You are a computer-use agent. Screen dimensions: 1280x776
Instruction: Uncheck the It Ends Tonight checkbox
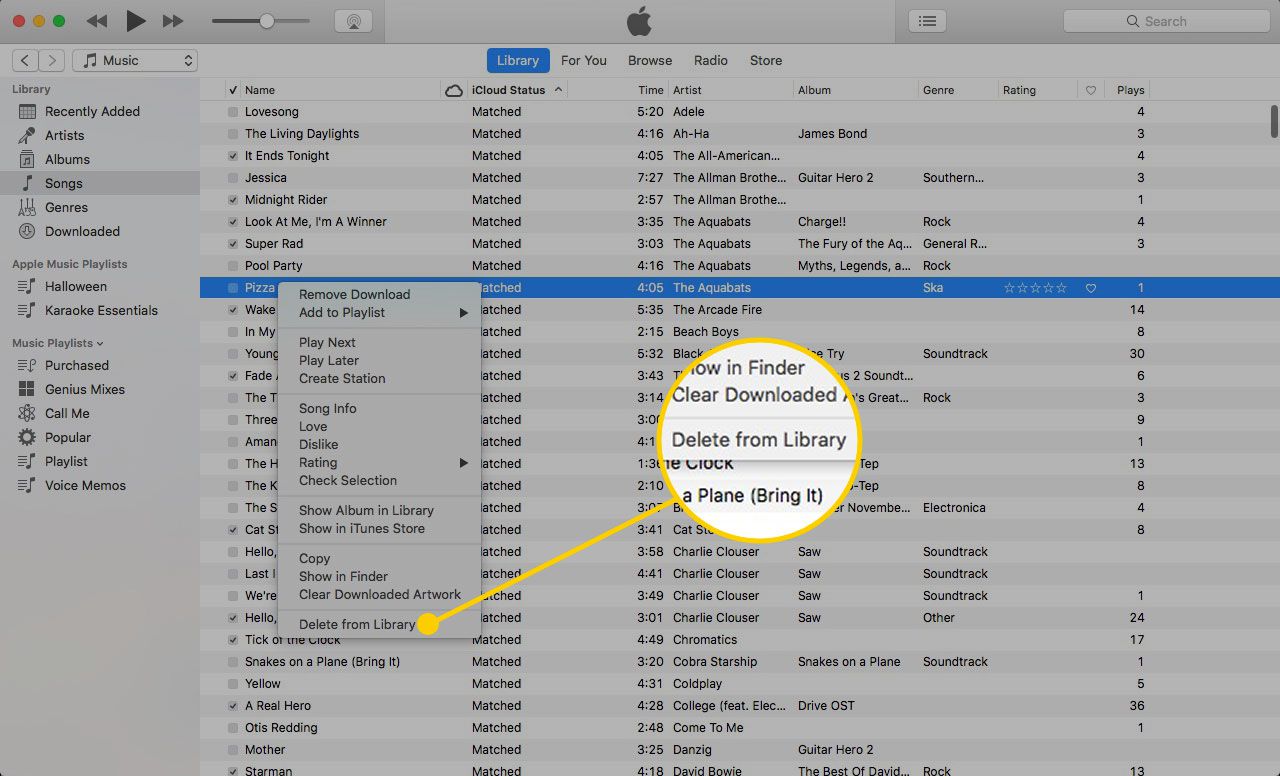coord(233,156)
